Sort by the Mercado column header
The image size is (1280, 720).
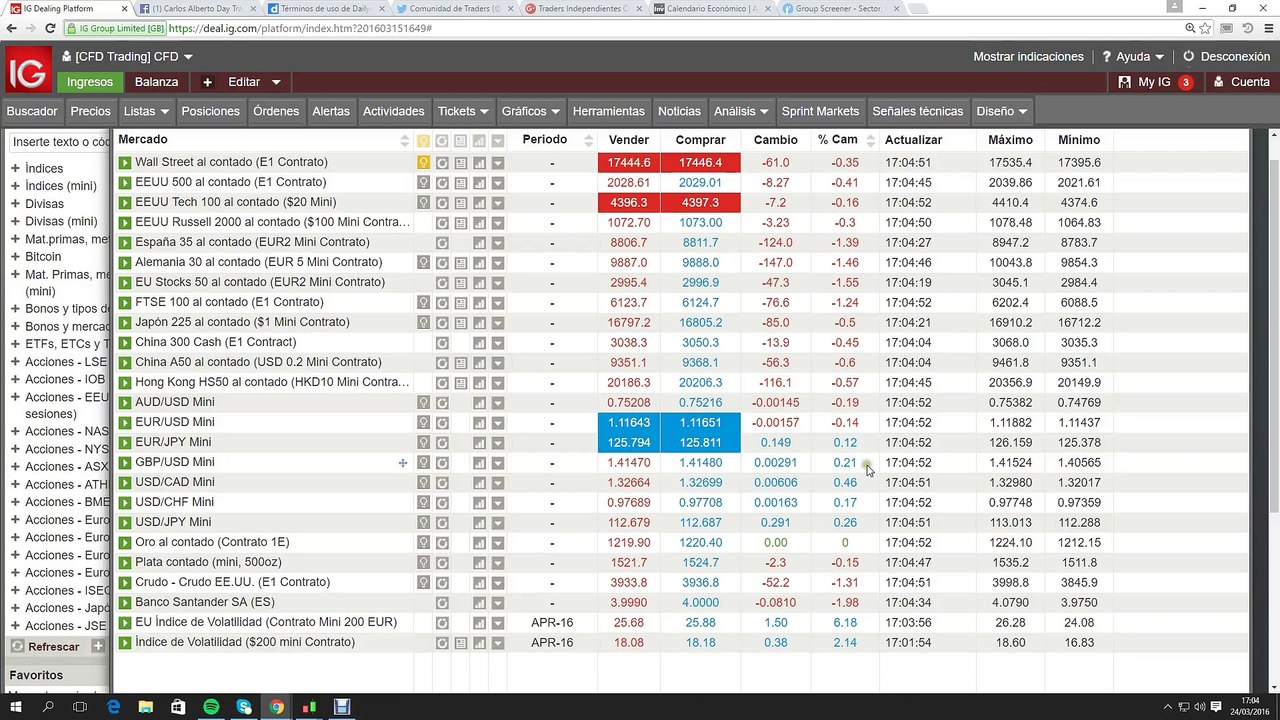click(x=142, y=140)
